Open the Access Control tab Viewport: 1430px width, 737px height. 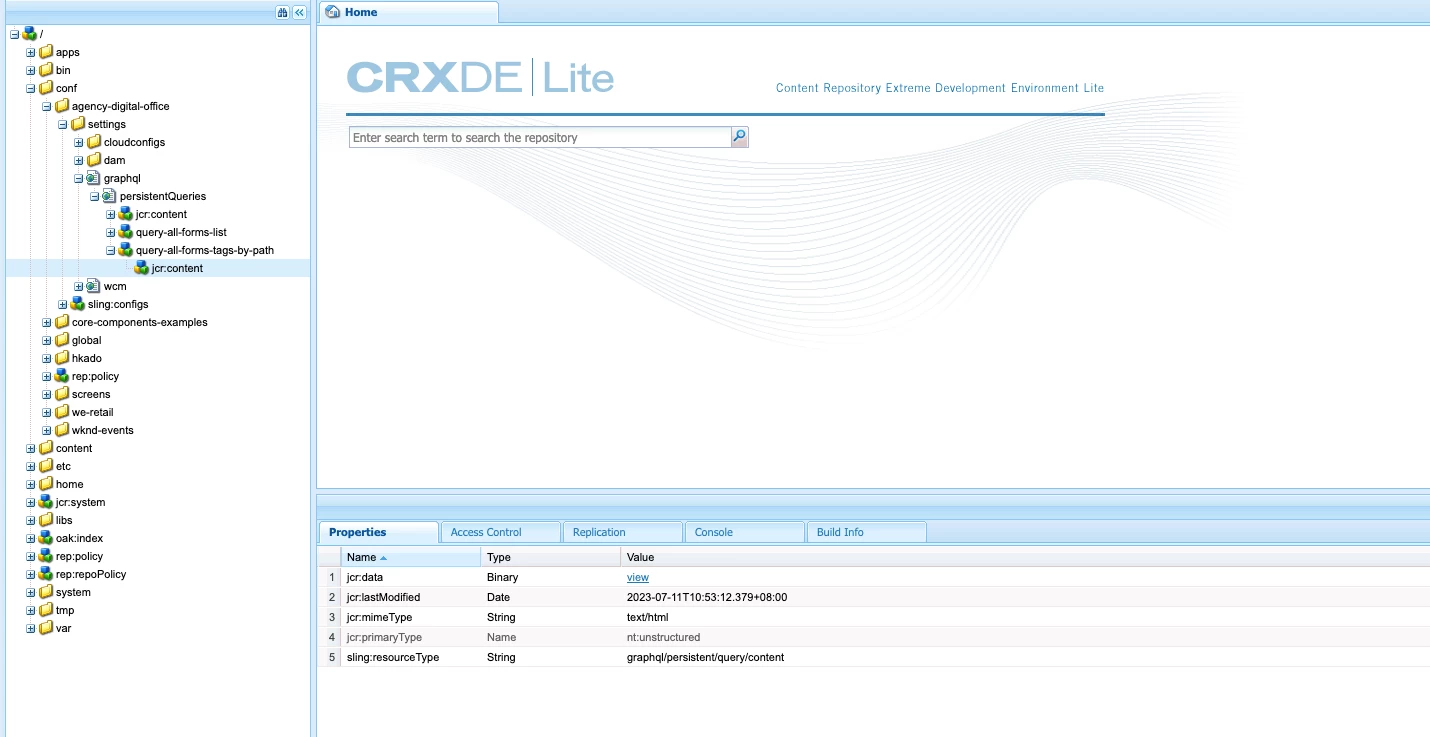coord(500,532)
